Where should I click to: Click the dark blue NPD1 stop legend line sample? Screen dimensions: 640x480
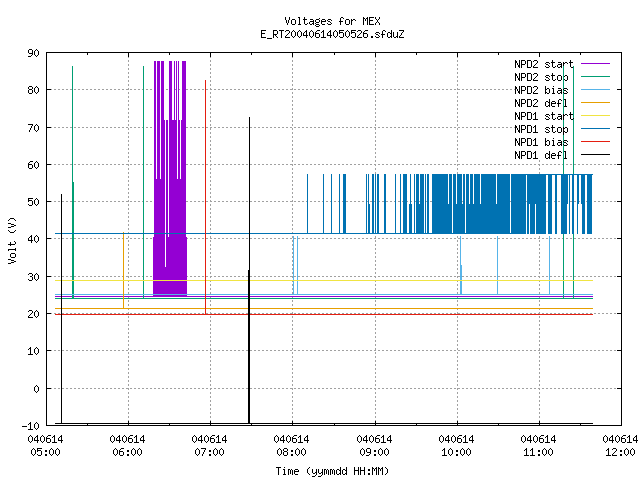(x=595, y=129)
